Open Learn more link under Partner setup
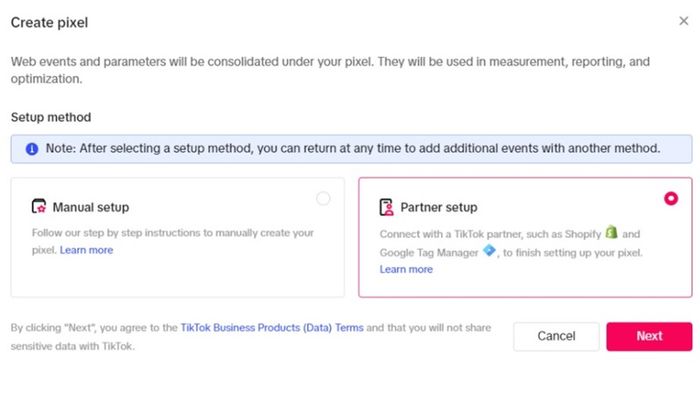Viewport: 700px width, 394px height. pyautogui.click(x=406, y=269)
